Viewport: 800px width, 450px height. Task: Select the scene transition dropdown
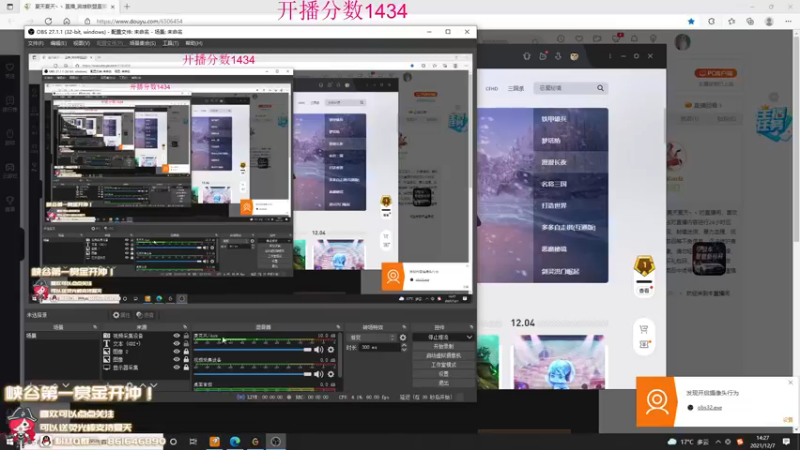point(371,337)
